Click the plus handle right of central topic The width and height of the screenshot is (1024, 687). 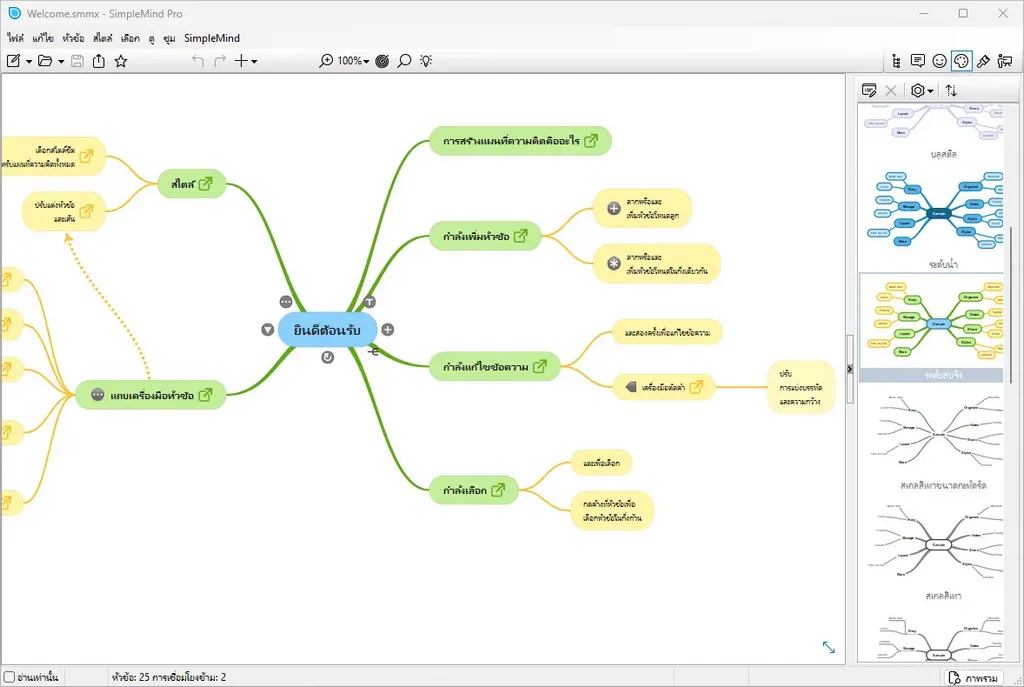[x=388, y=330]
